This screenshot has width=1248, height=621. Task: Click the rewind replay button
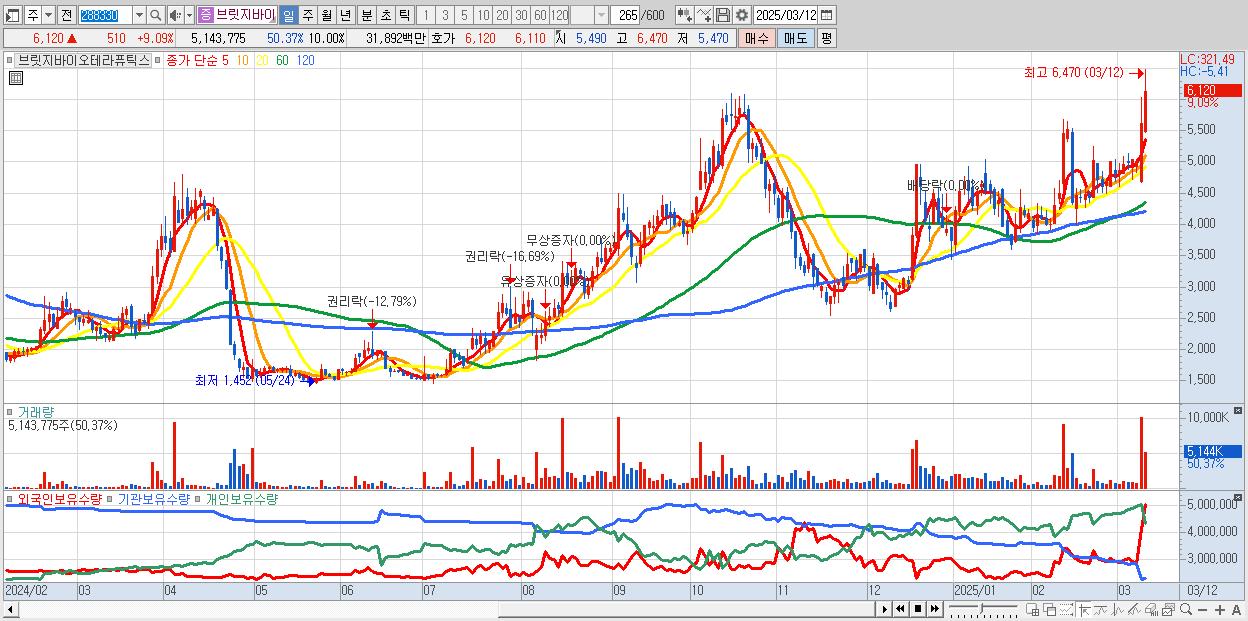900,609
